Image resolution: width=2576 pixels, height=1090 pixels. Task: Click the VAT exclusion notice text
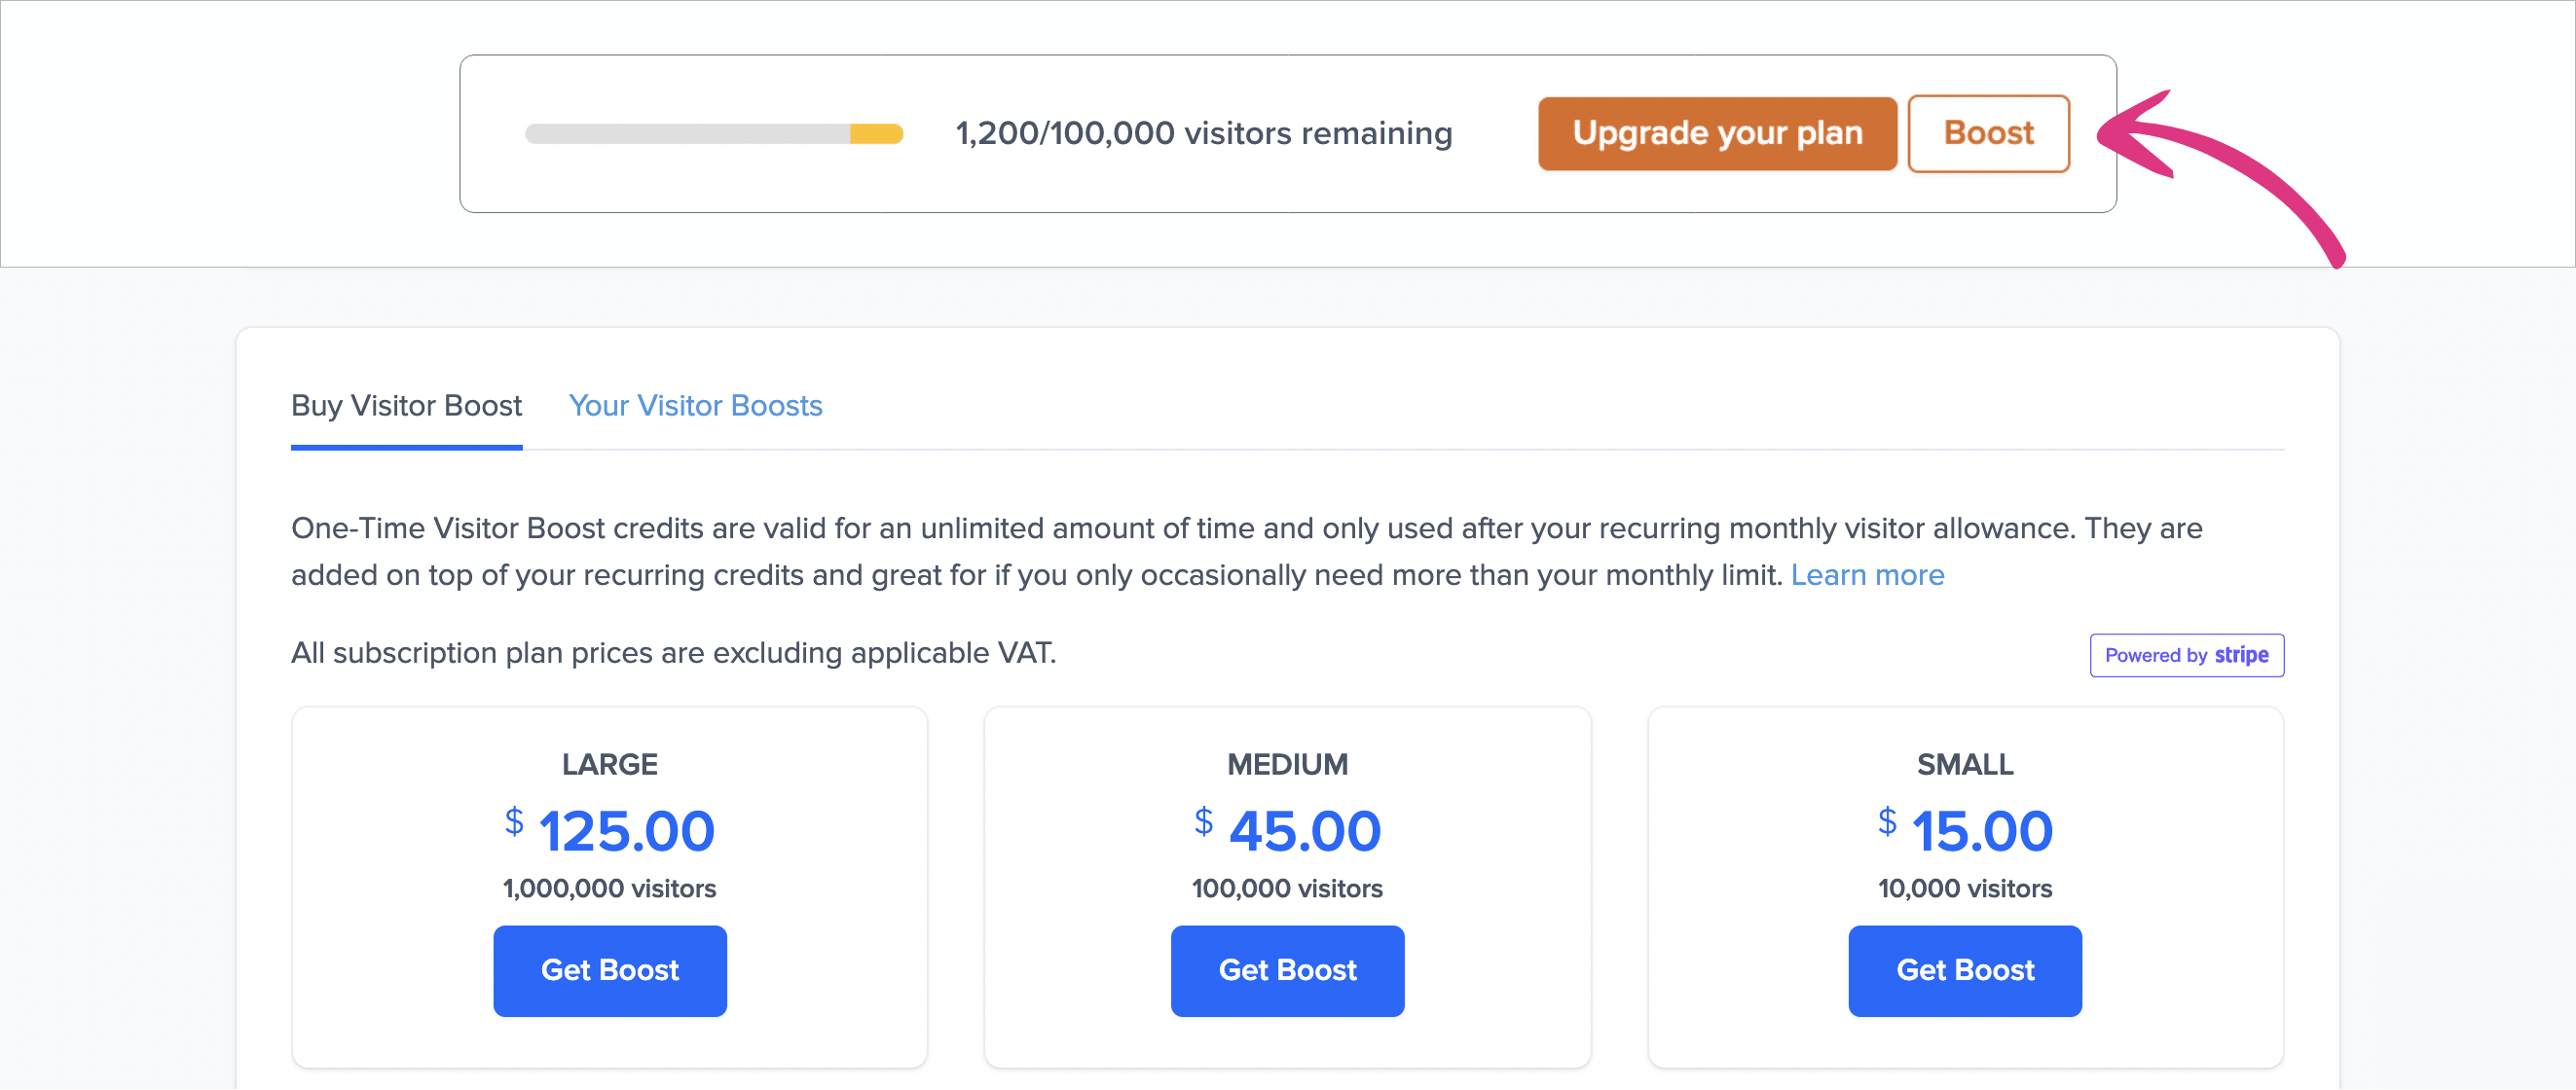673,653
